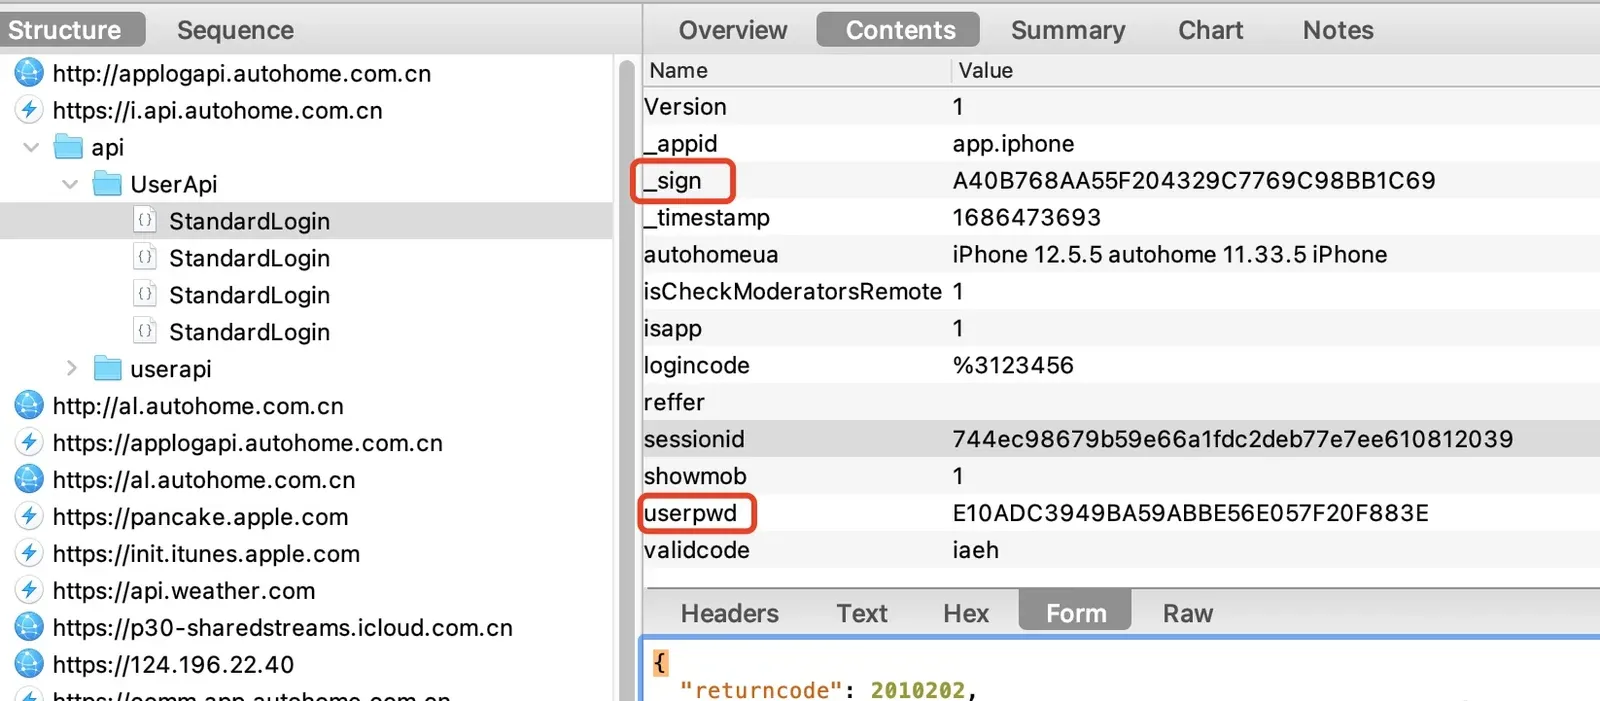The image size is (1600, 701).
Task: Show the Raw view
Action: (x=1188, y=613)
